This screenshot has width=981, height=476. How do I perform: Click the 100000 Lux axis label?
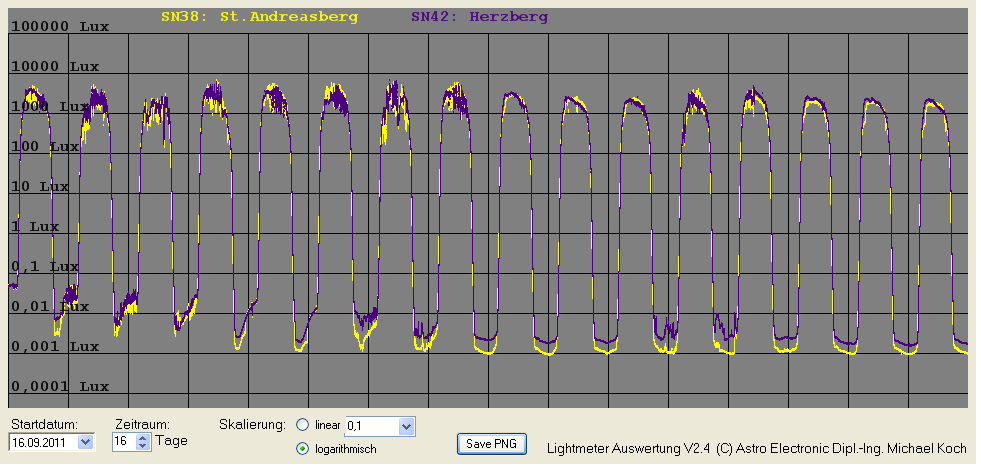pos(60,26)
